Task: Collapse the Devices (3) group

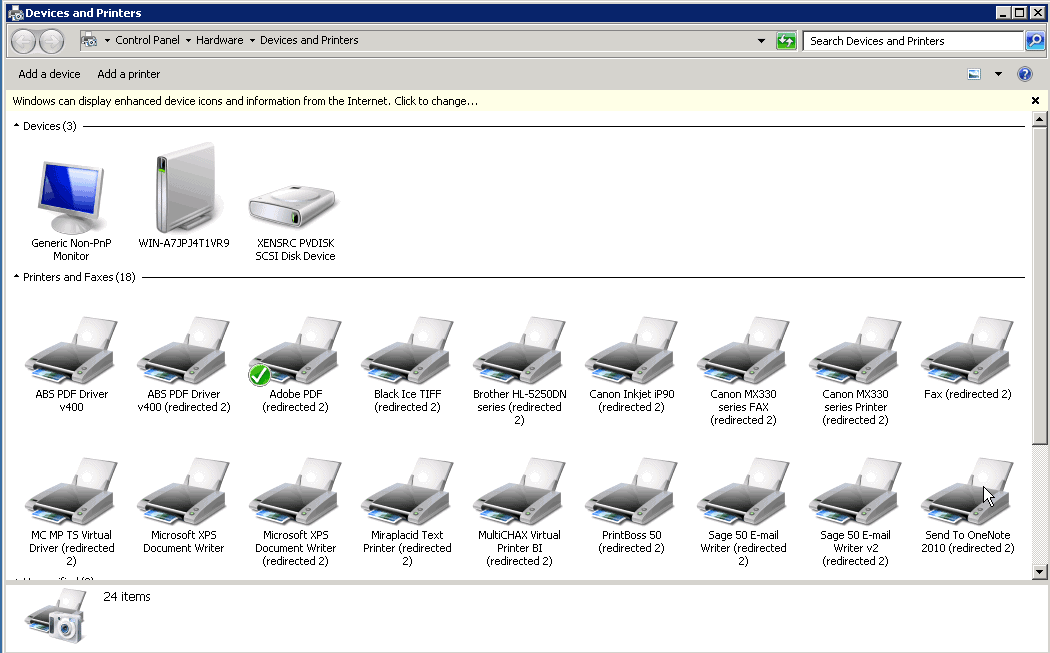Action: click(16, 126)
